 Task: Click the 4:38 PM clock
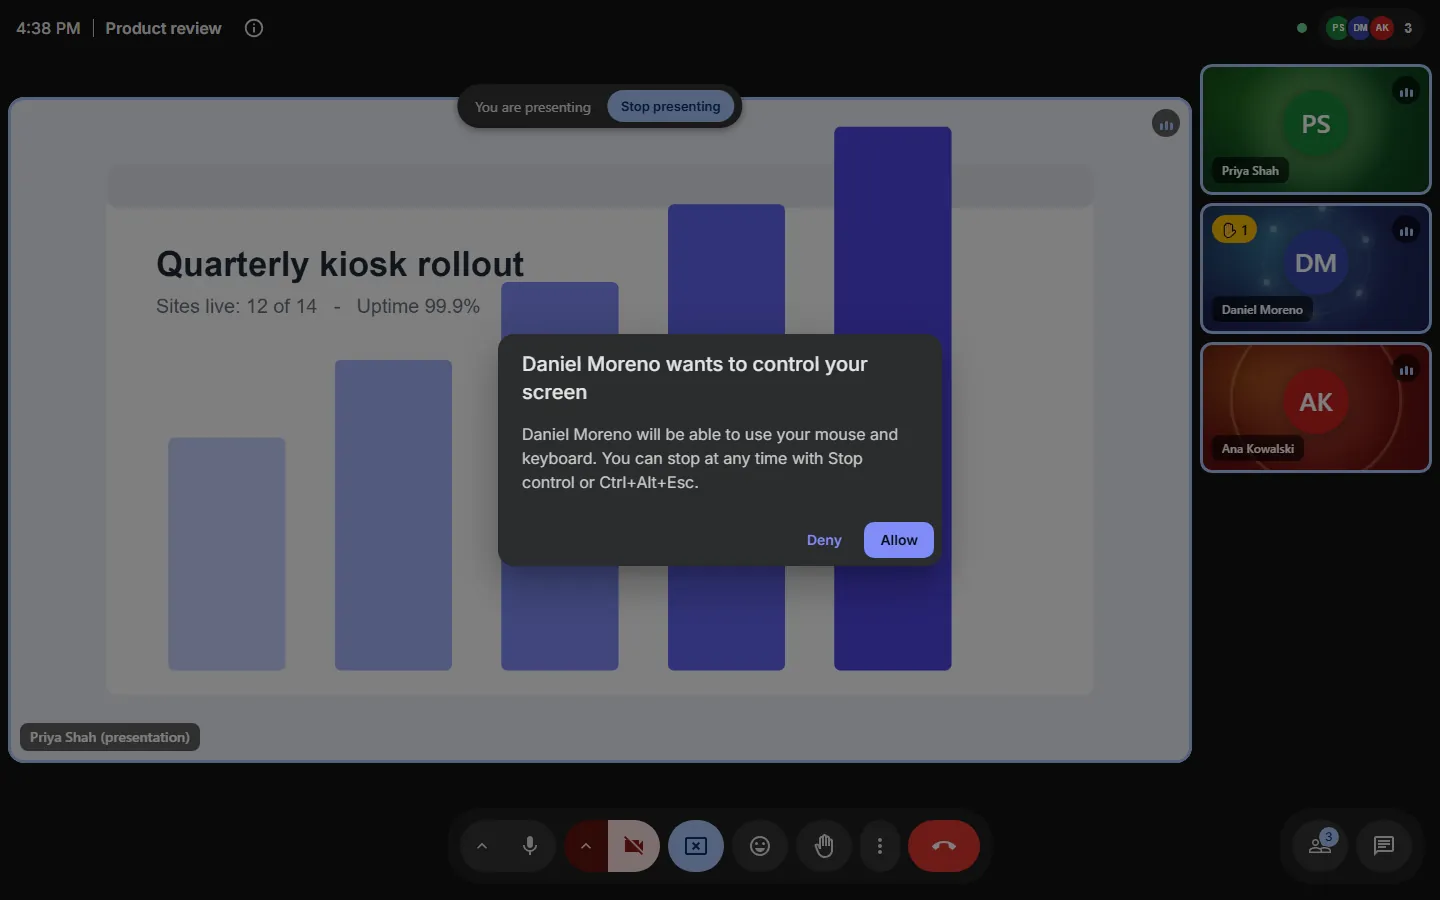(48, 28)
